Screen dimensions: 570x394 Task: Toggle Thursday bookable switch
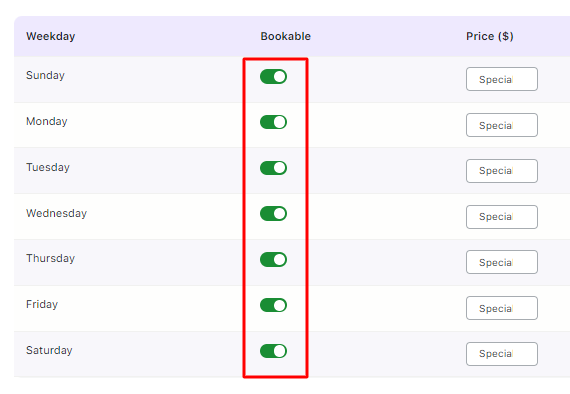point(273,260)
